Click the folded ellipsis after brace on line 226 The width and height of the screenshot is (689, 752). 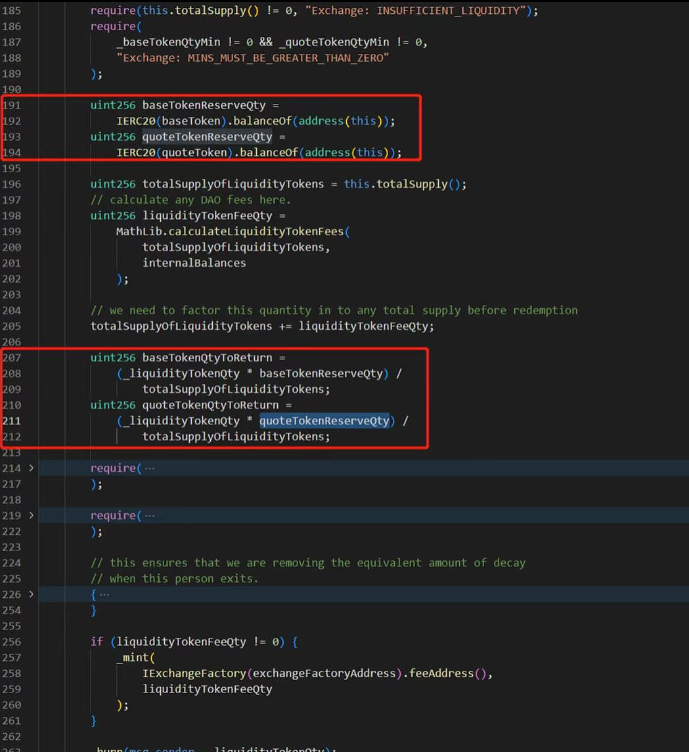point(104,594)
